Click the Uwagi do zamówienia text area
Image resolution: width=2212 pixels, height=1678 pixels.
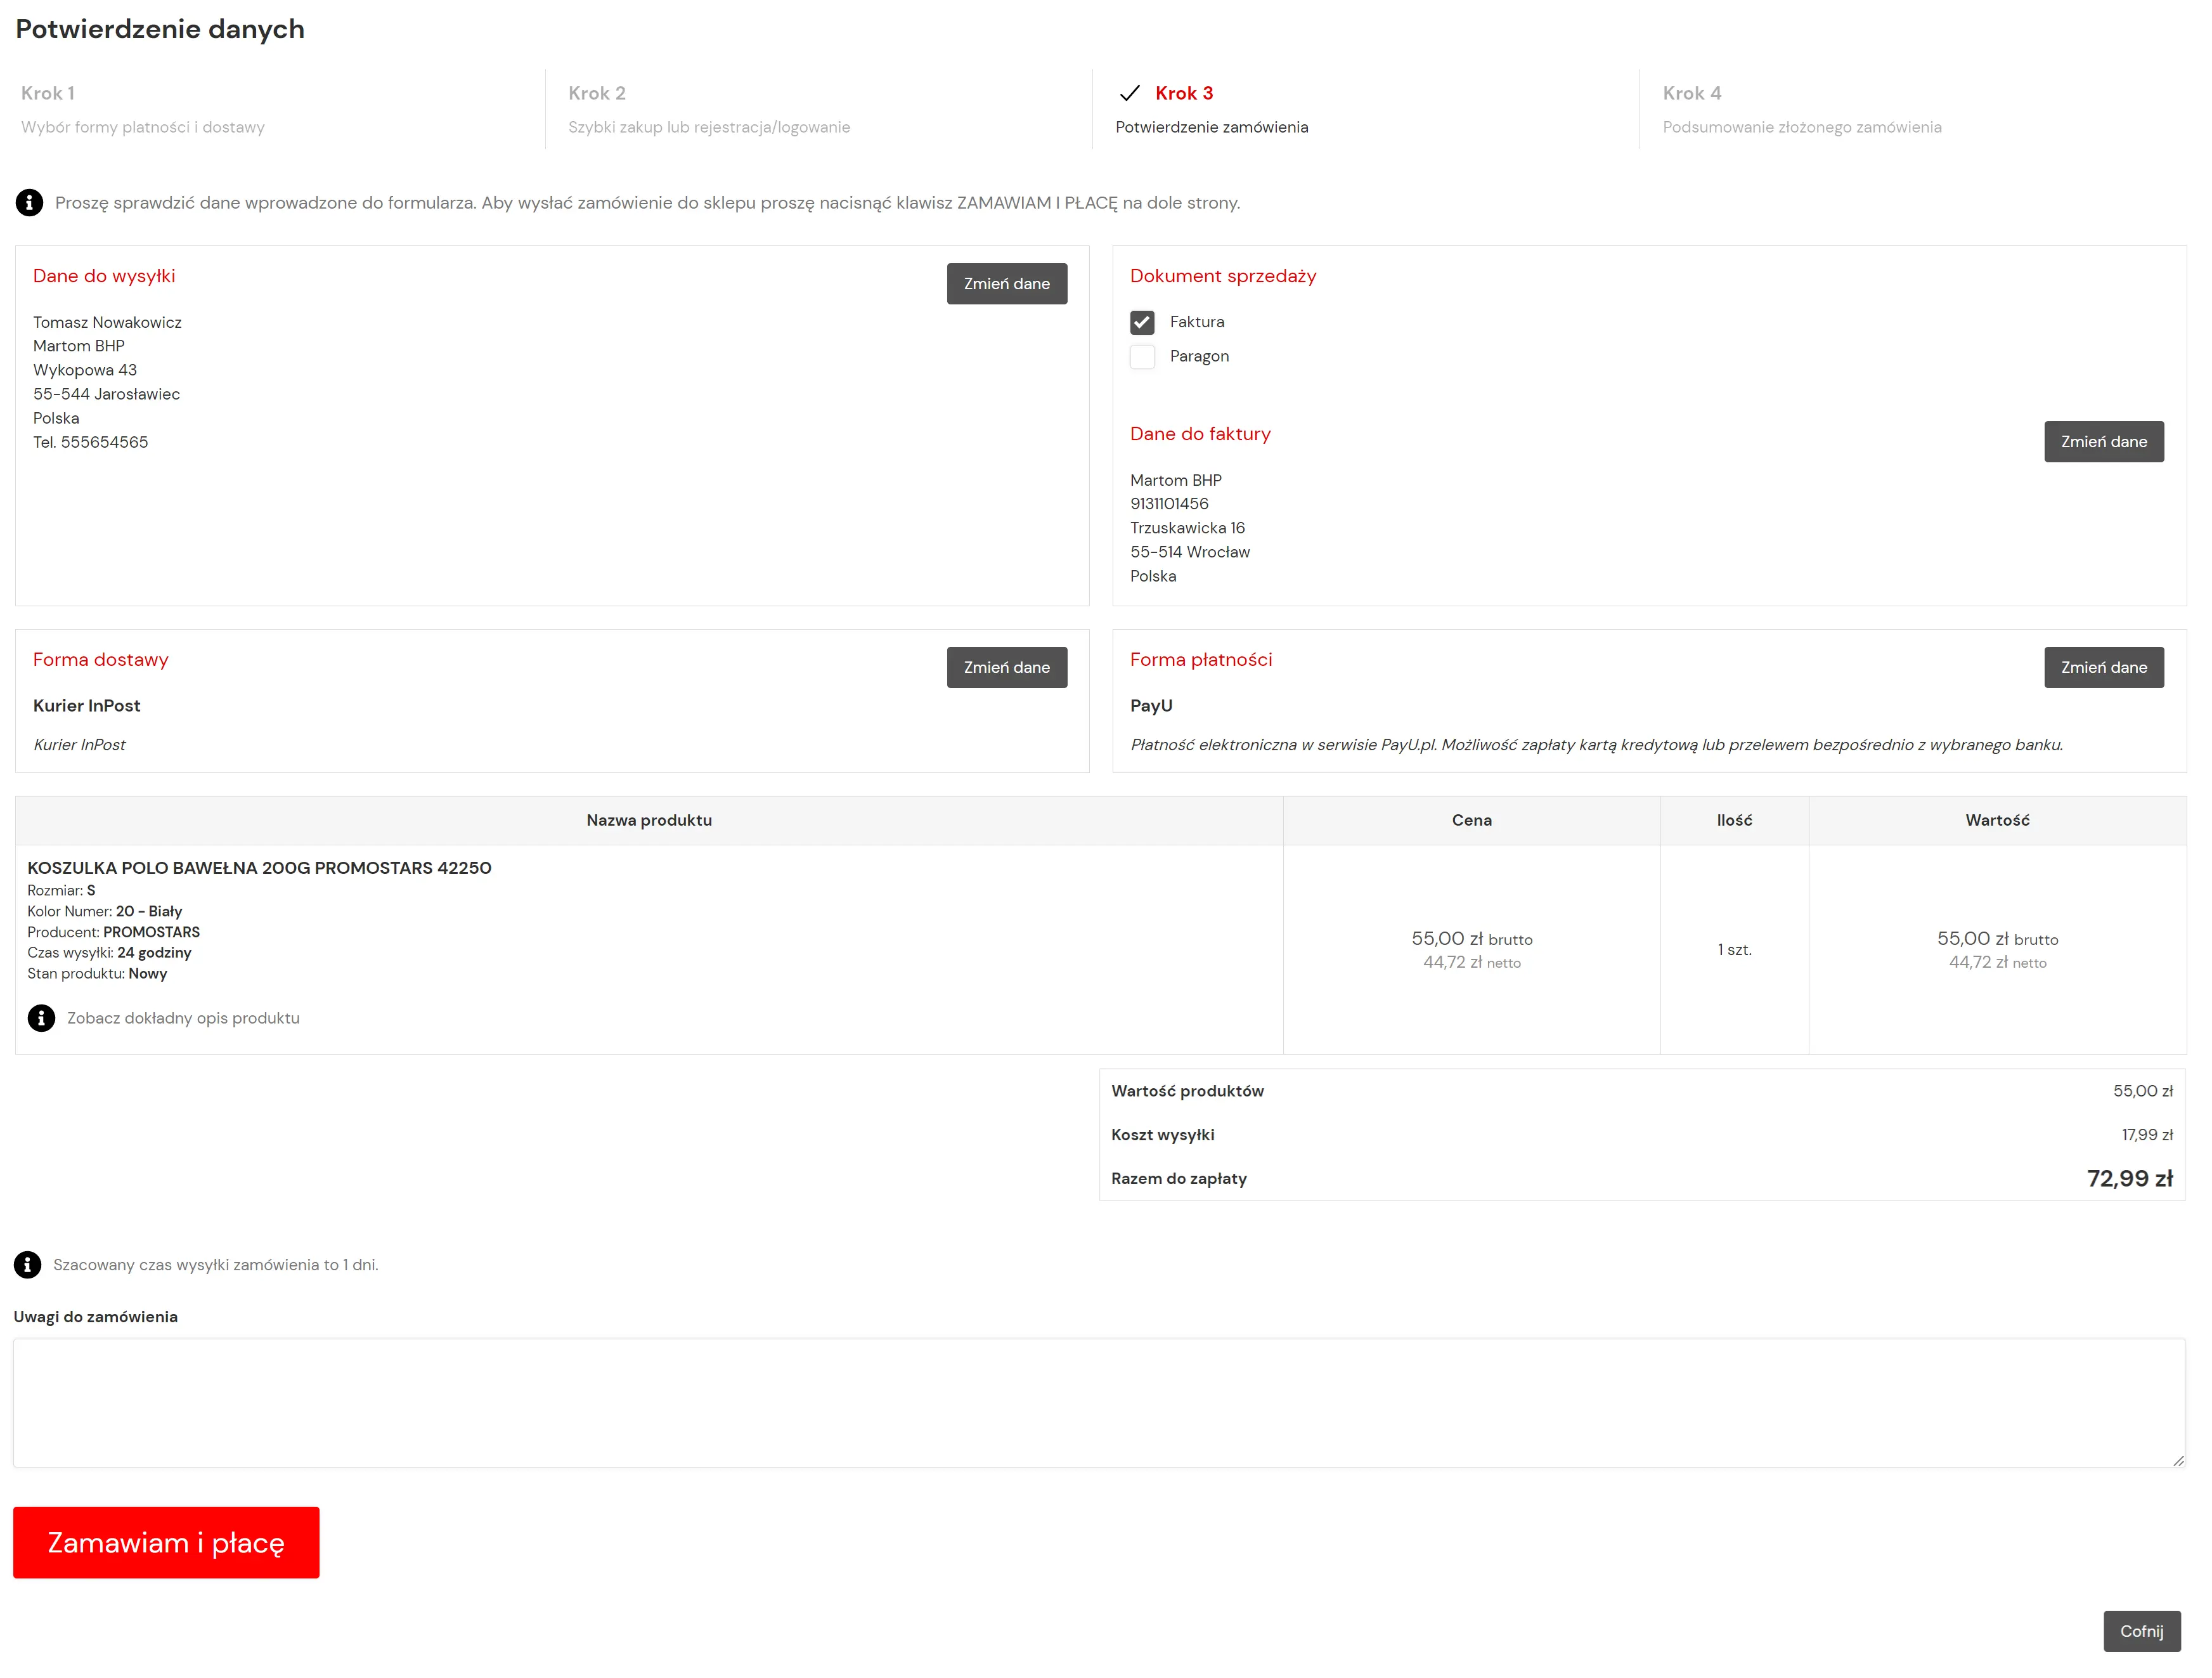[1098, 1403]
